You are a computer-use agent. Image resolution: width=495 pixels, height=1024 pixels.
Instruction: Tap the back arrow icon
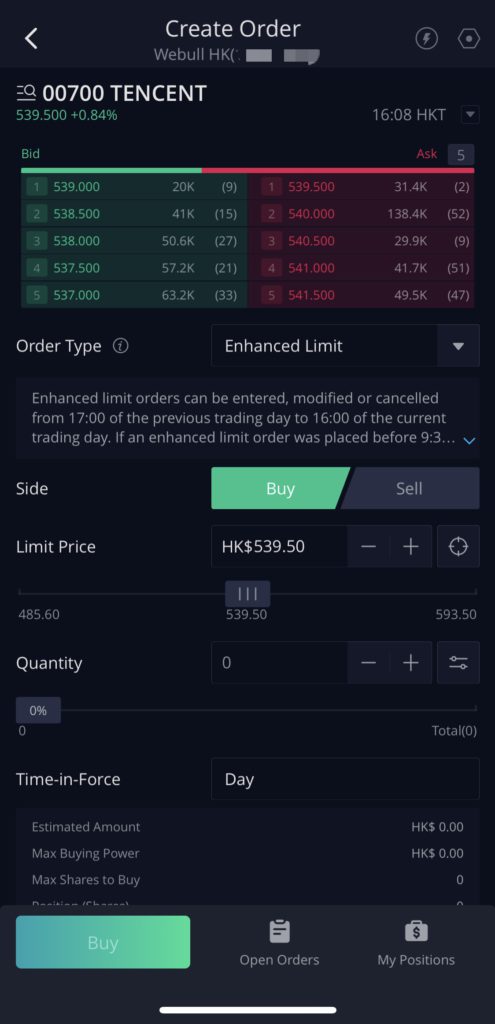(31, 39)
